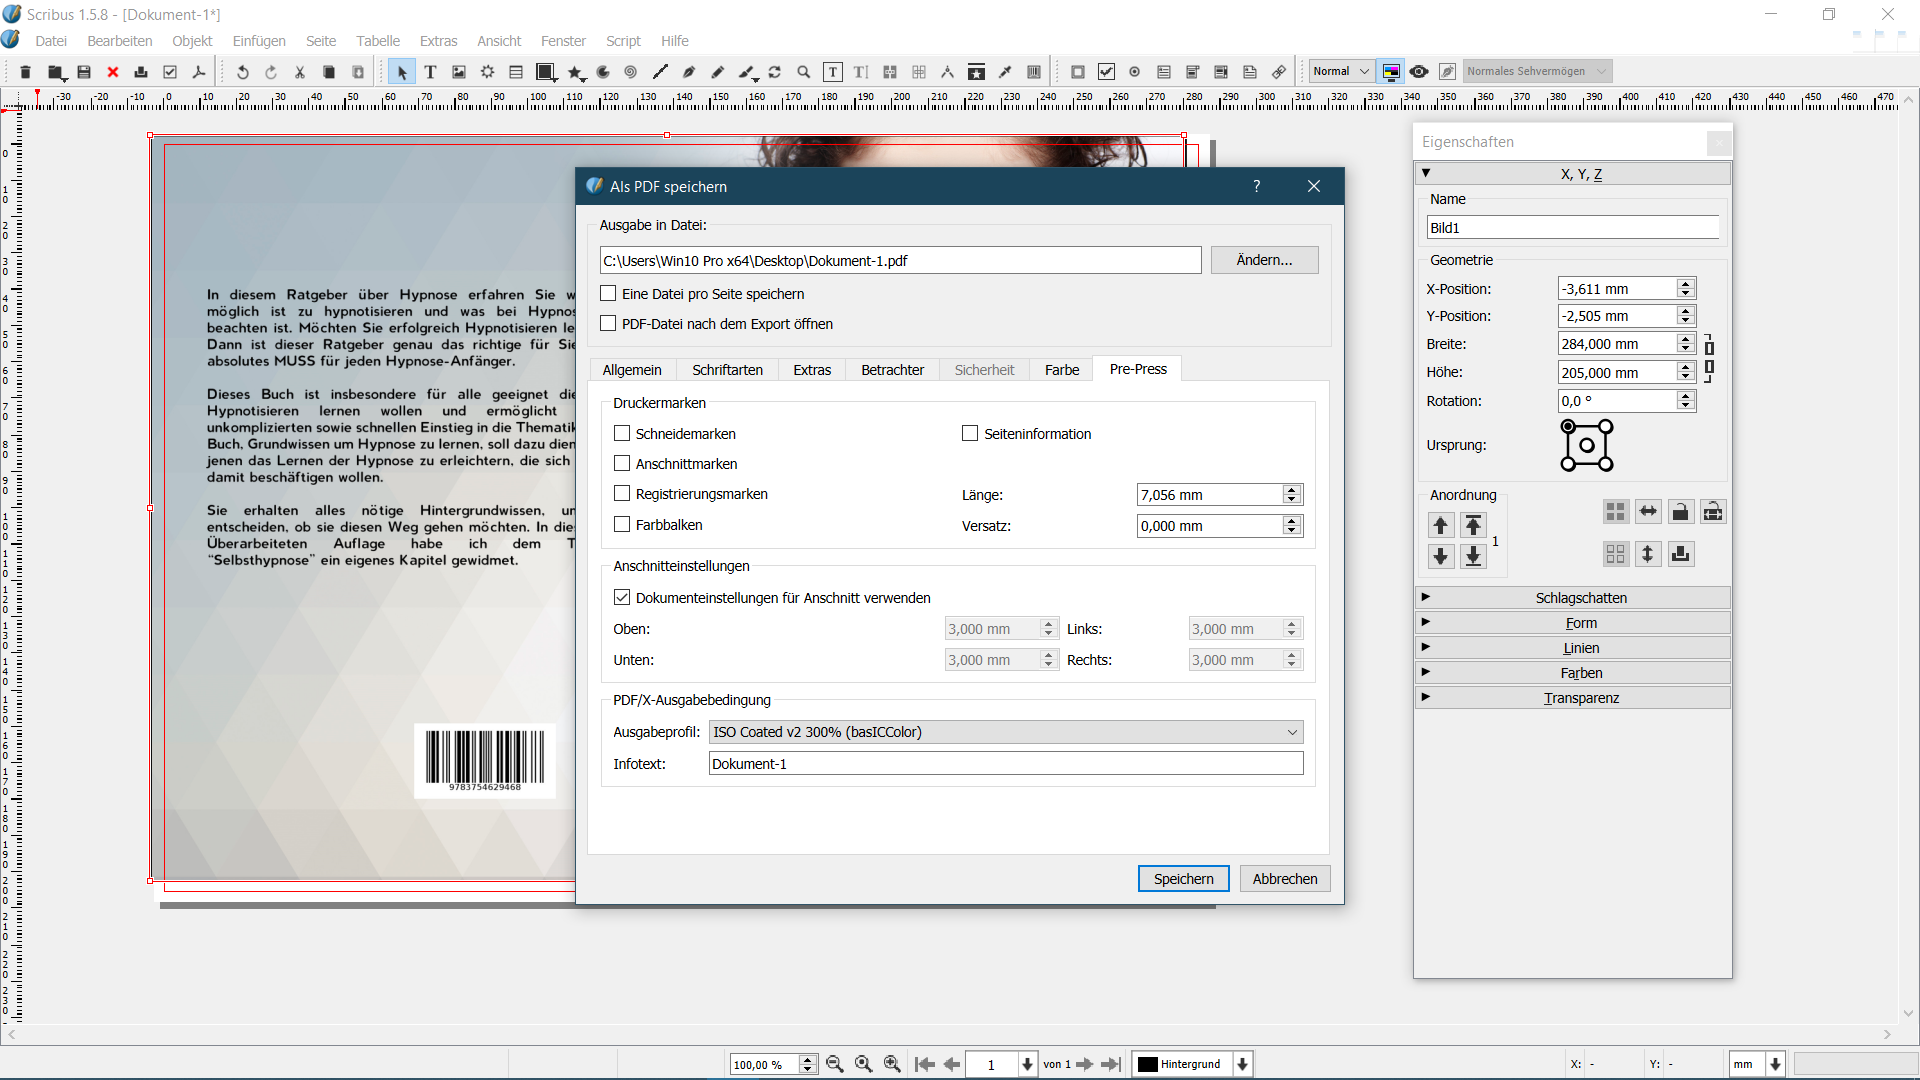Click the Eyedropper tool
Image resolution: width=1920 pixels, height=1080 pixels.
point(1005,72)
